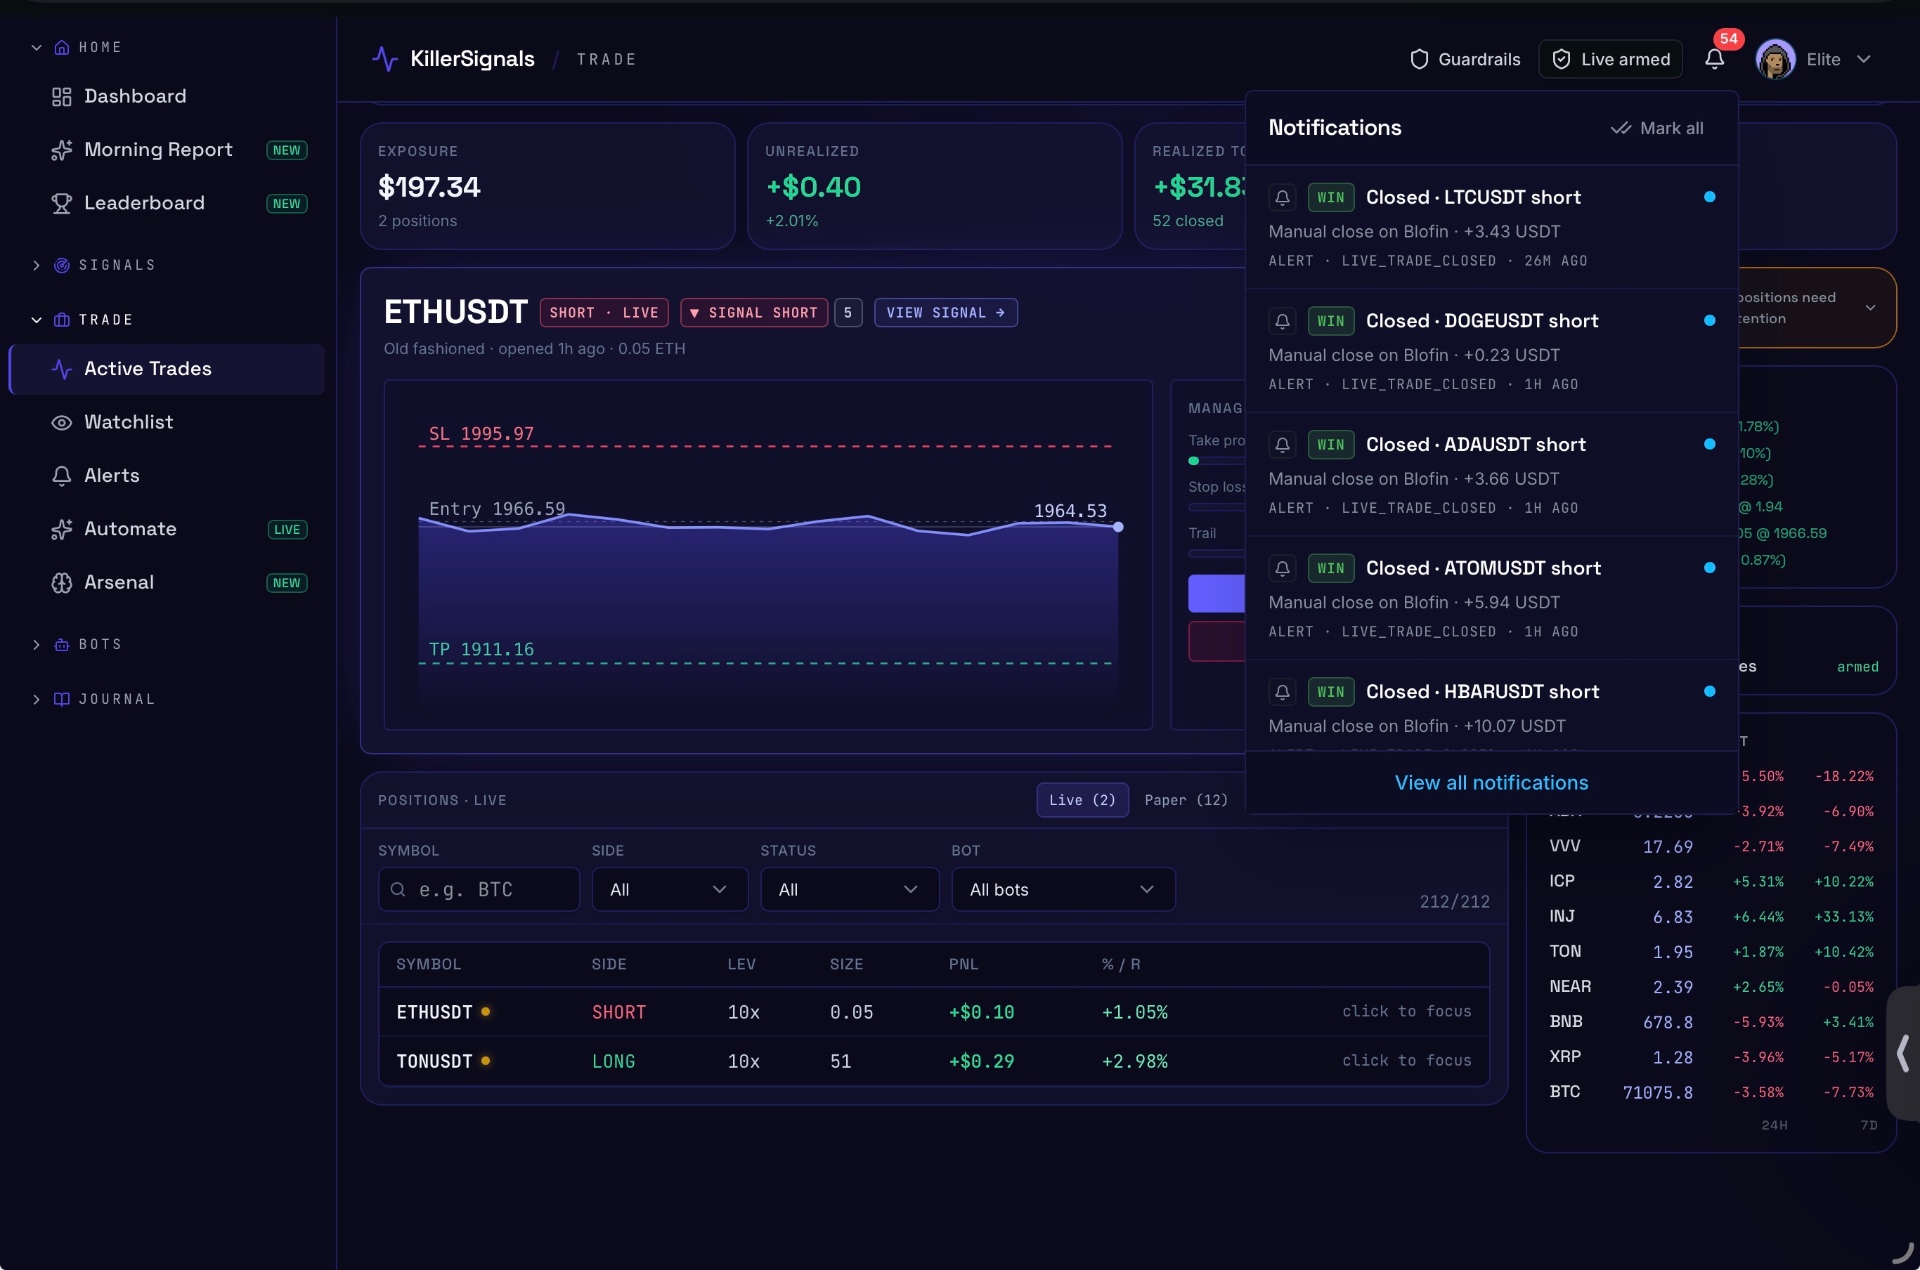Click the VIEW SIGNAL button
This screenshot has height=1270, width=1920.
coord(945,313)
